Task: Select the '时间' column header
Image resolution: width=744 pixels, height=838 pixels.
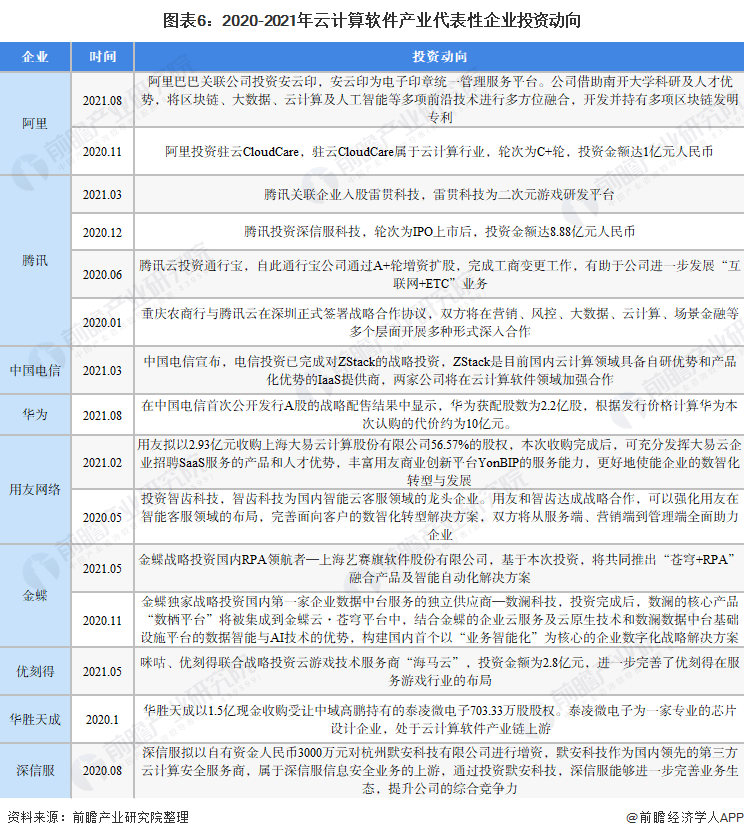Action: (x=102, y=57)
